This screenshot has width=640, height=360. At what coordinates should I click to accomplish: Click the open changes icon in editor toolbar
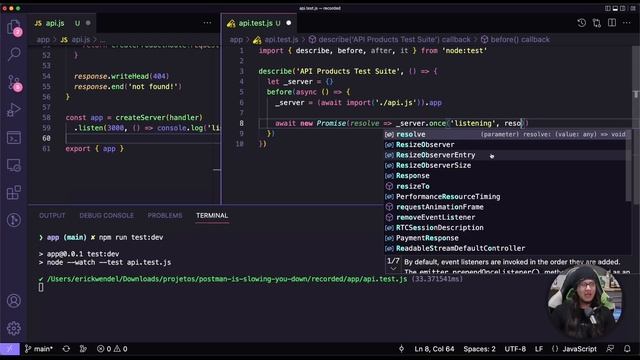click(597, 23)
